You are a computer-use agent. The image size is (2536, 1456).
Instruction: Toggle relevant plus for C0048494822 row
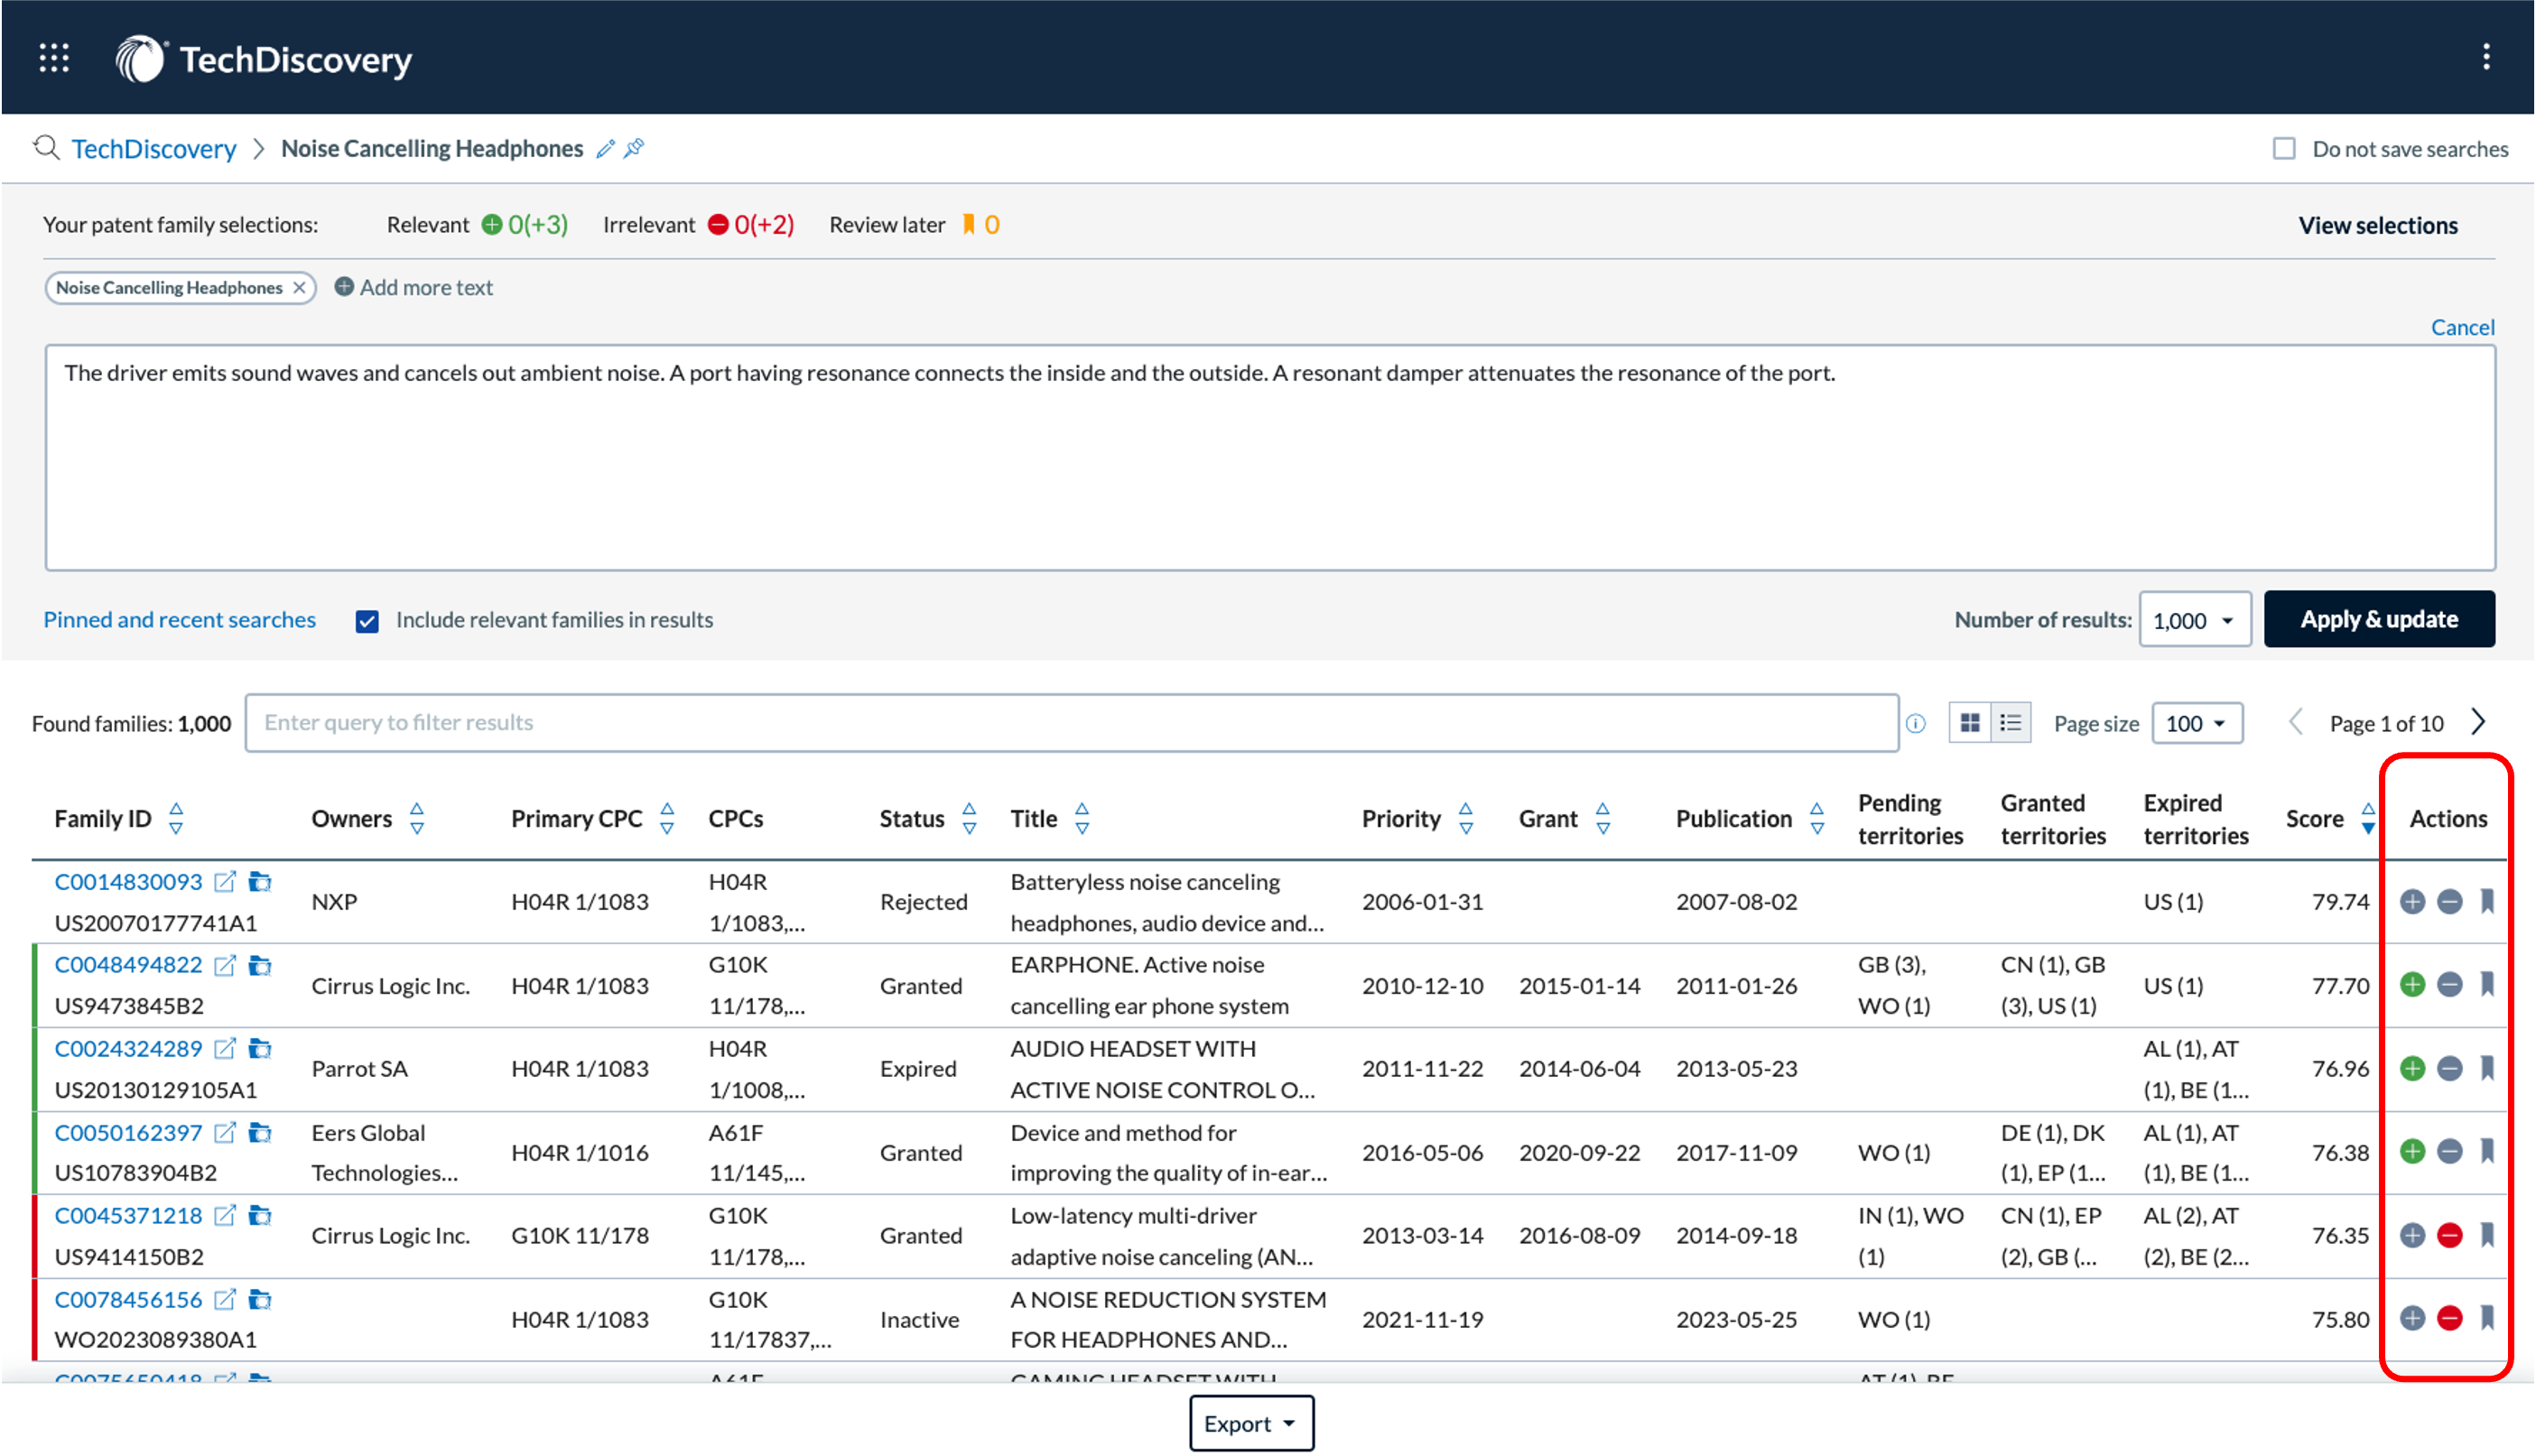tap(2412, 985)
